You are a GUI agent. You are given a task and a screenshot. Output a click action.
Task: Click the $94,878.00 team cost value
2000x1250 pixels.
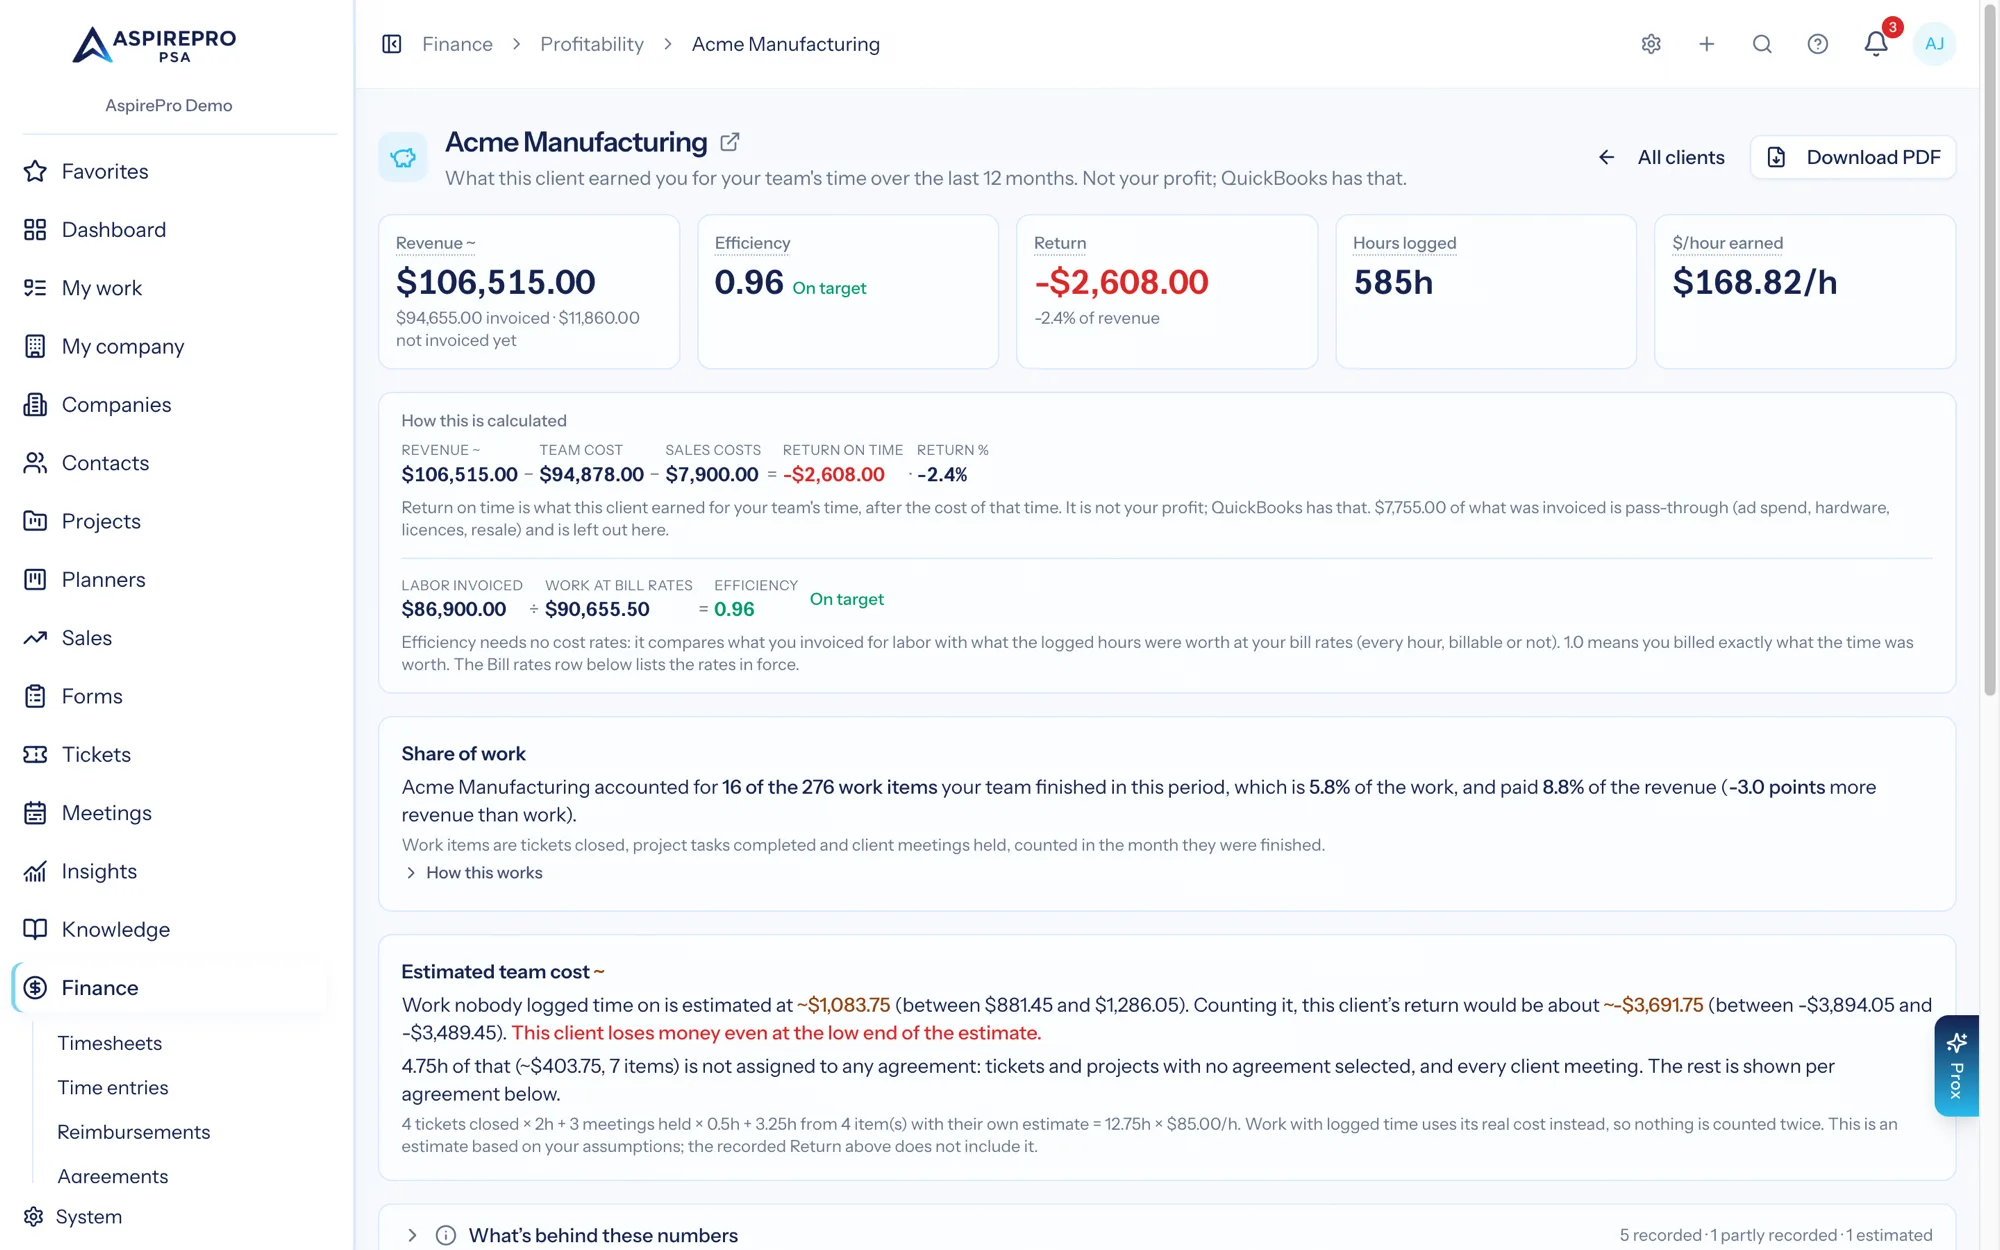pos(591,475)
